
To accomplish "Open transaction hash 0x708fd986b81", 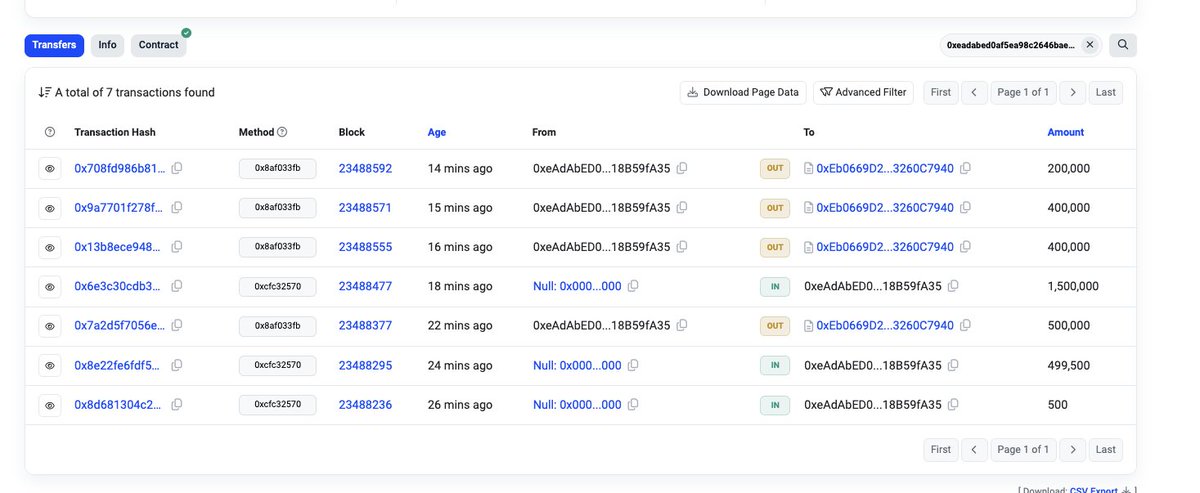I will pos(120,168).
